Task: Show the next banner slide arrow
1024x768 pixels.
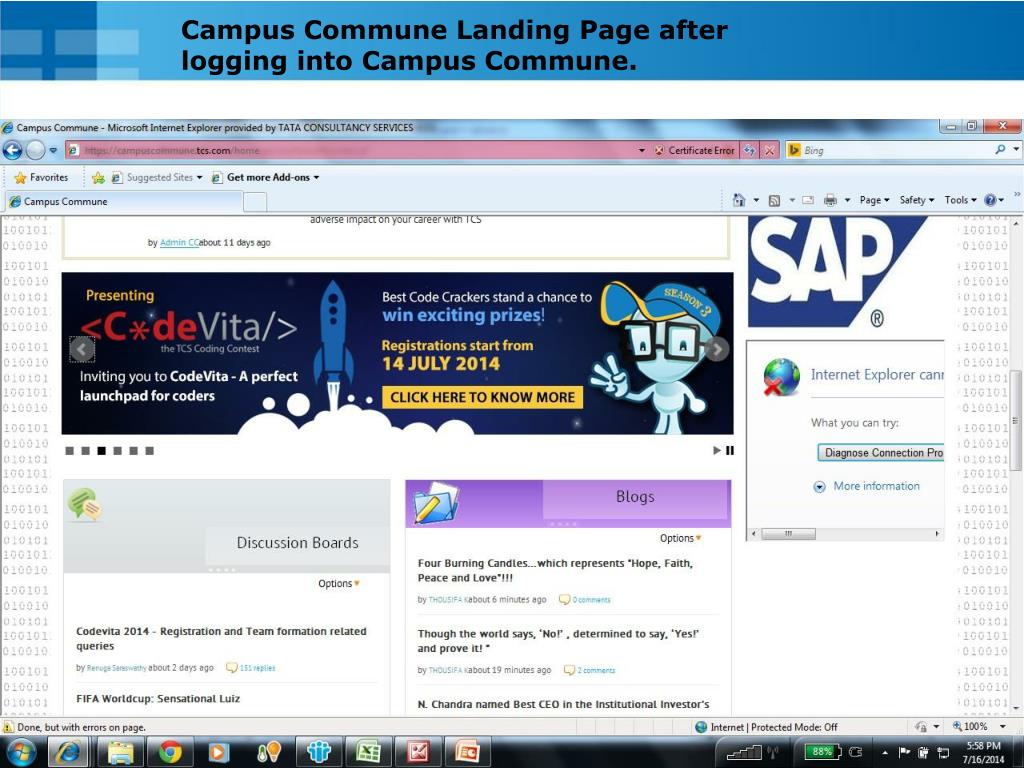Action: tap(716, 349)
